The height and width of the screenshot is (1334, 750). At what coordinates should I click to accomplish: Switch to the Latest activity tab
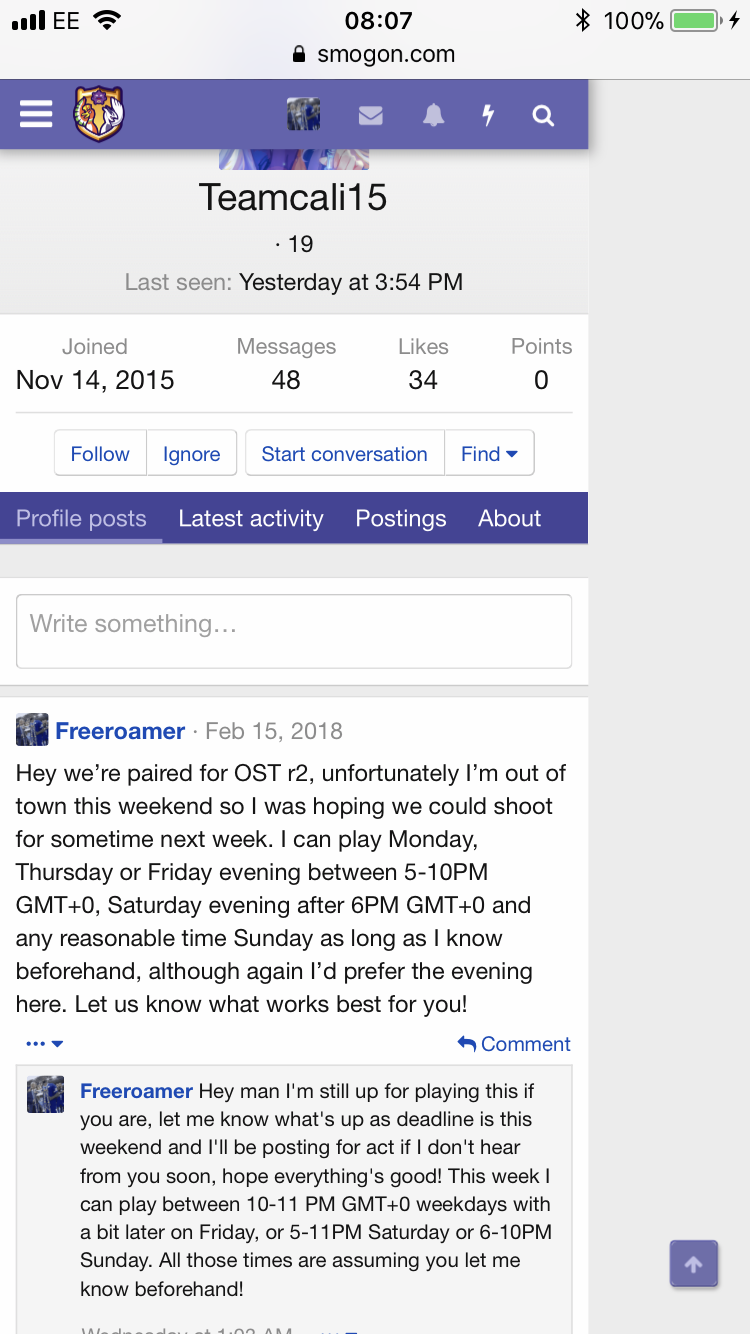tap(251, 518)
